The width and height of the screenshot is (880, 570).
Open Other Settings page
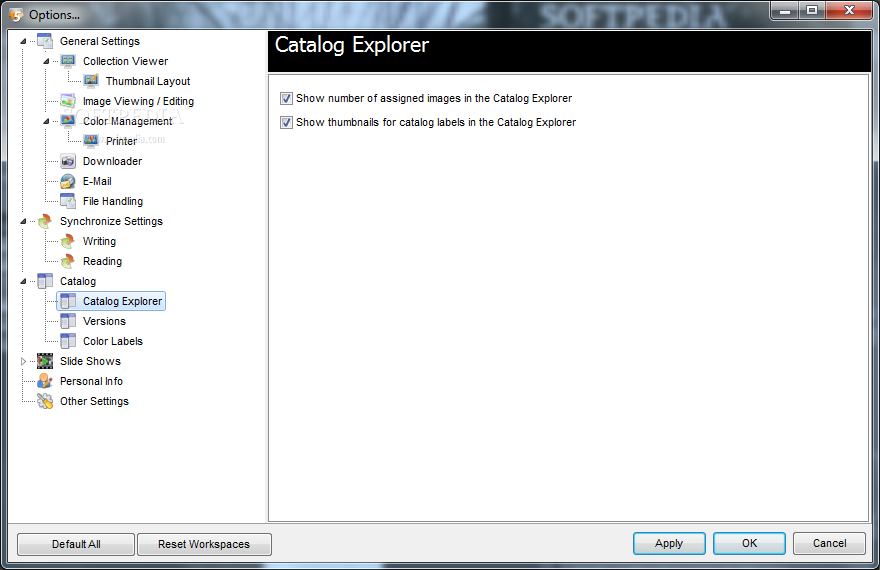tap(94, 401)
